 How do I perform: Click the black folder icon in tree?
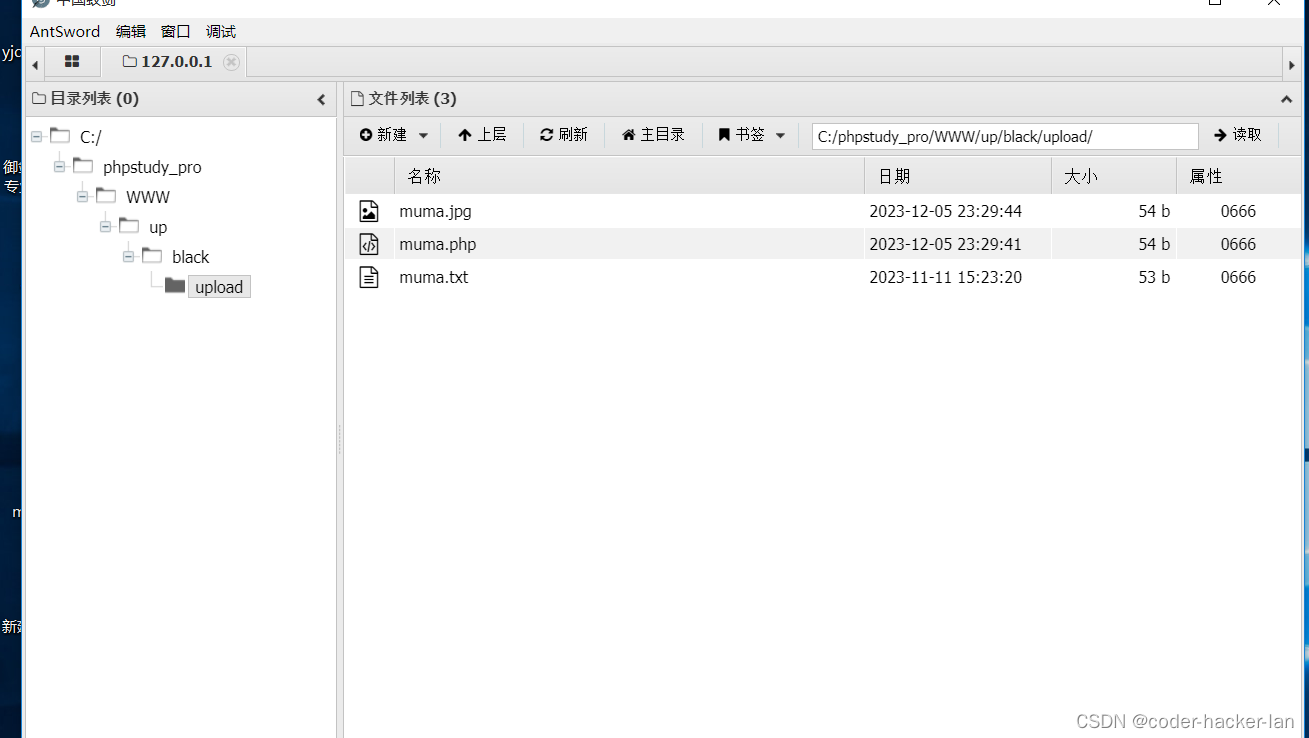coord(152,256)
